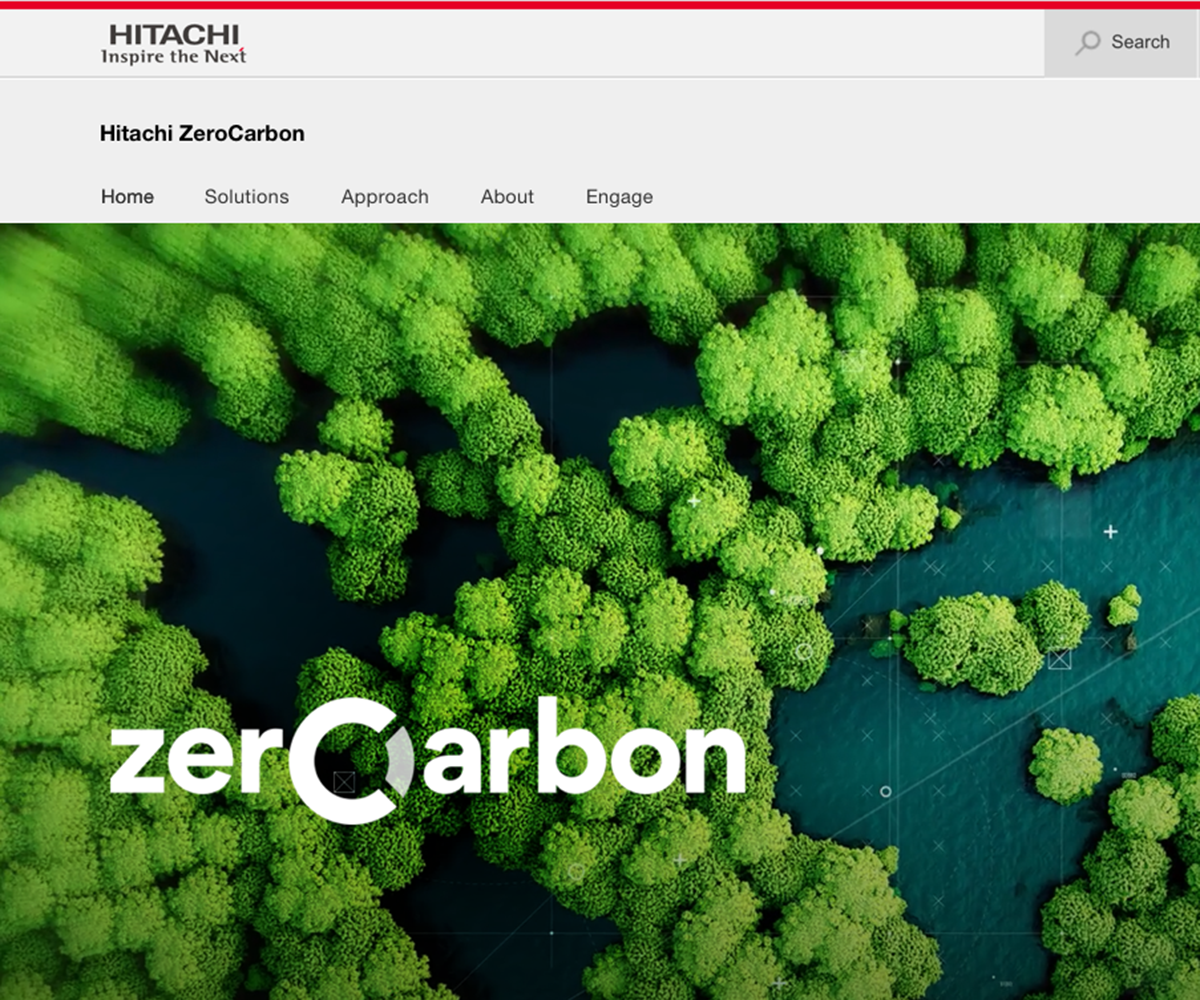Image resolution: width=1200 pixels, height=1000 pixels.
Task: Open the Solutions menu item
Action: tap(246, 197)
